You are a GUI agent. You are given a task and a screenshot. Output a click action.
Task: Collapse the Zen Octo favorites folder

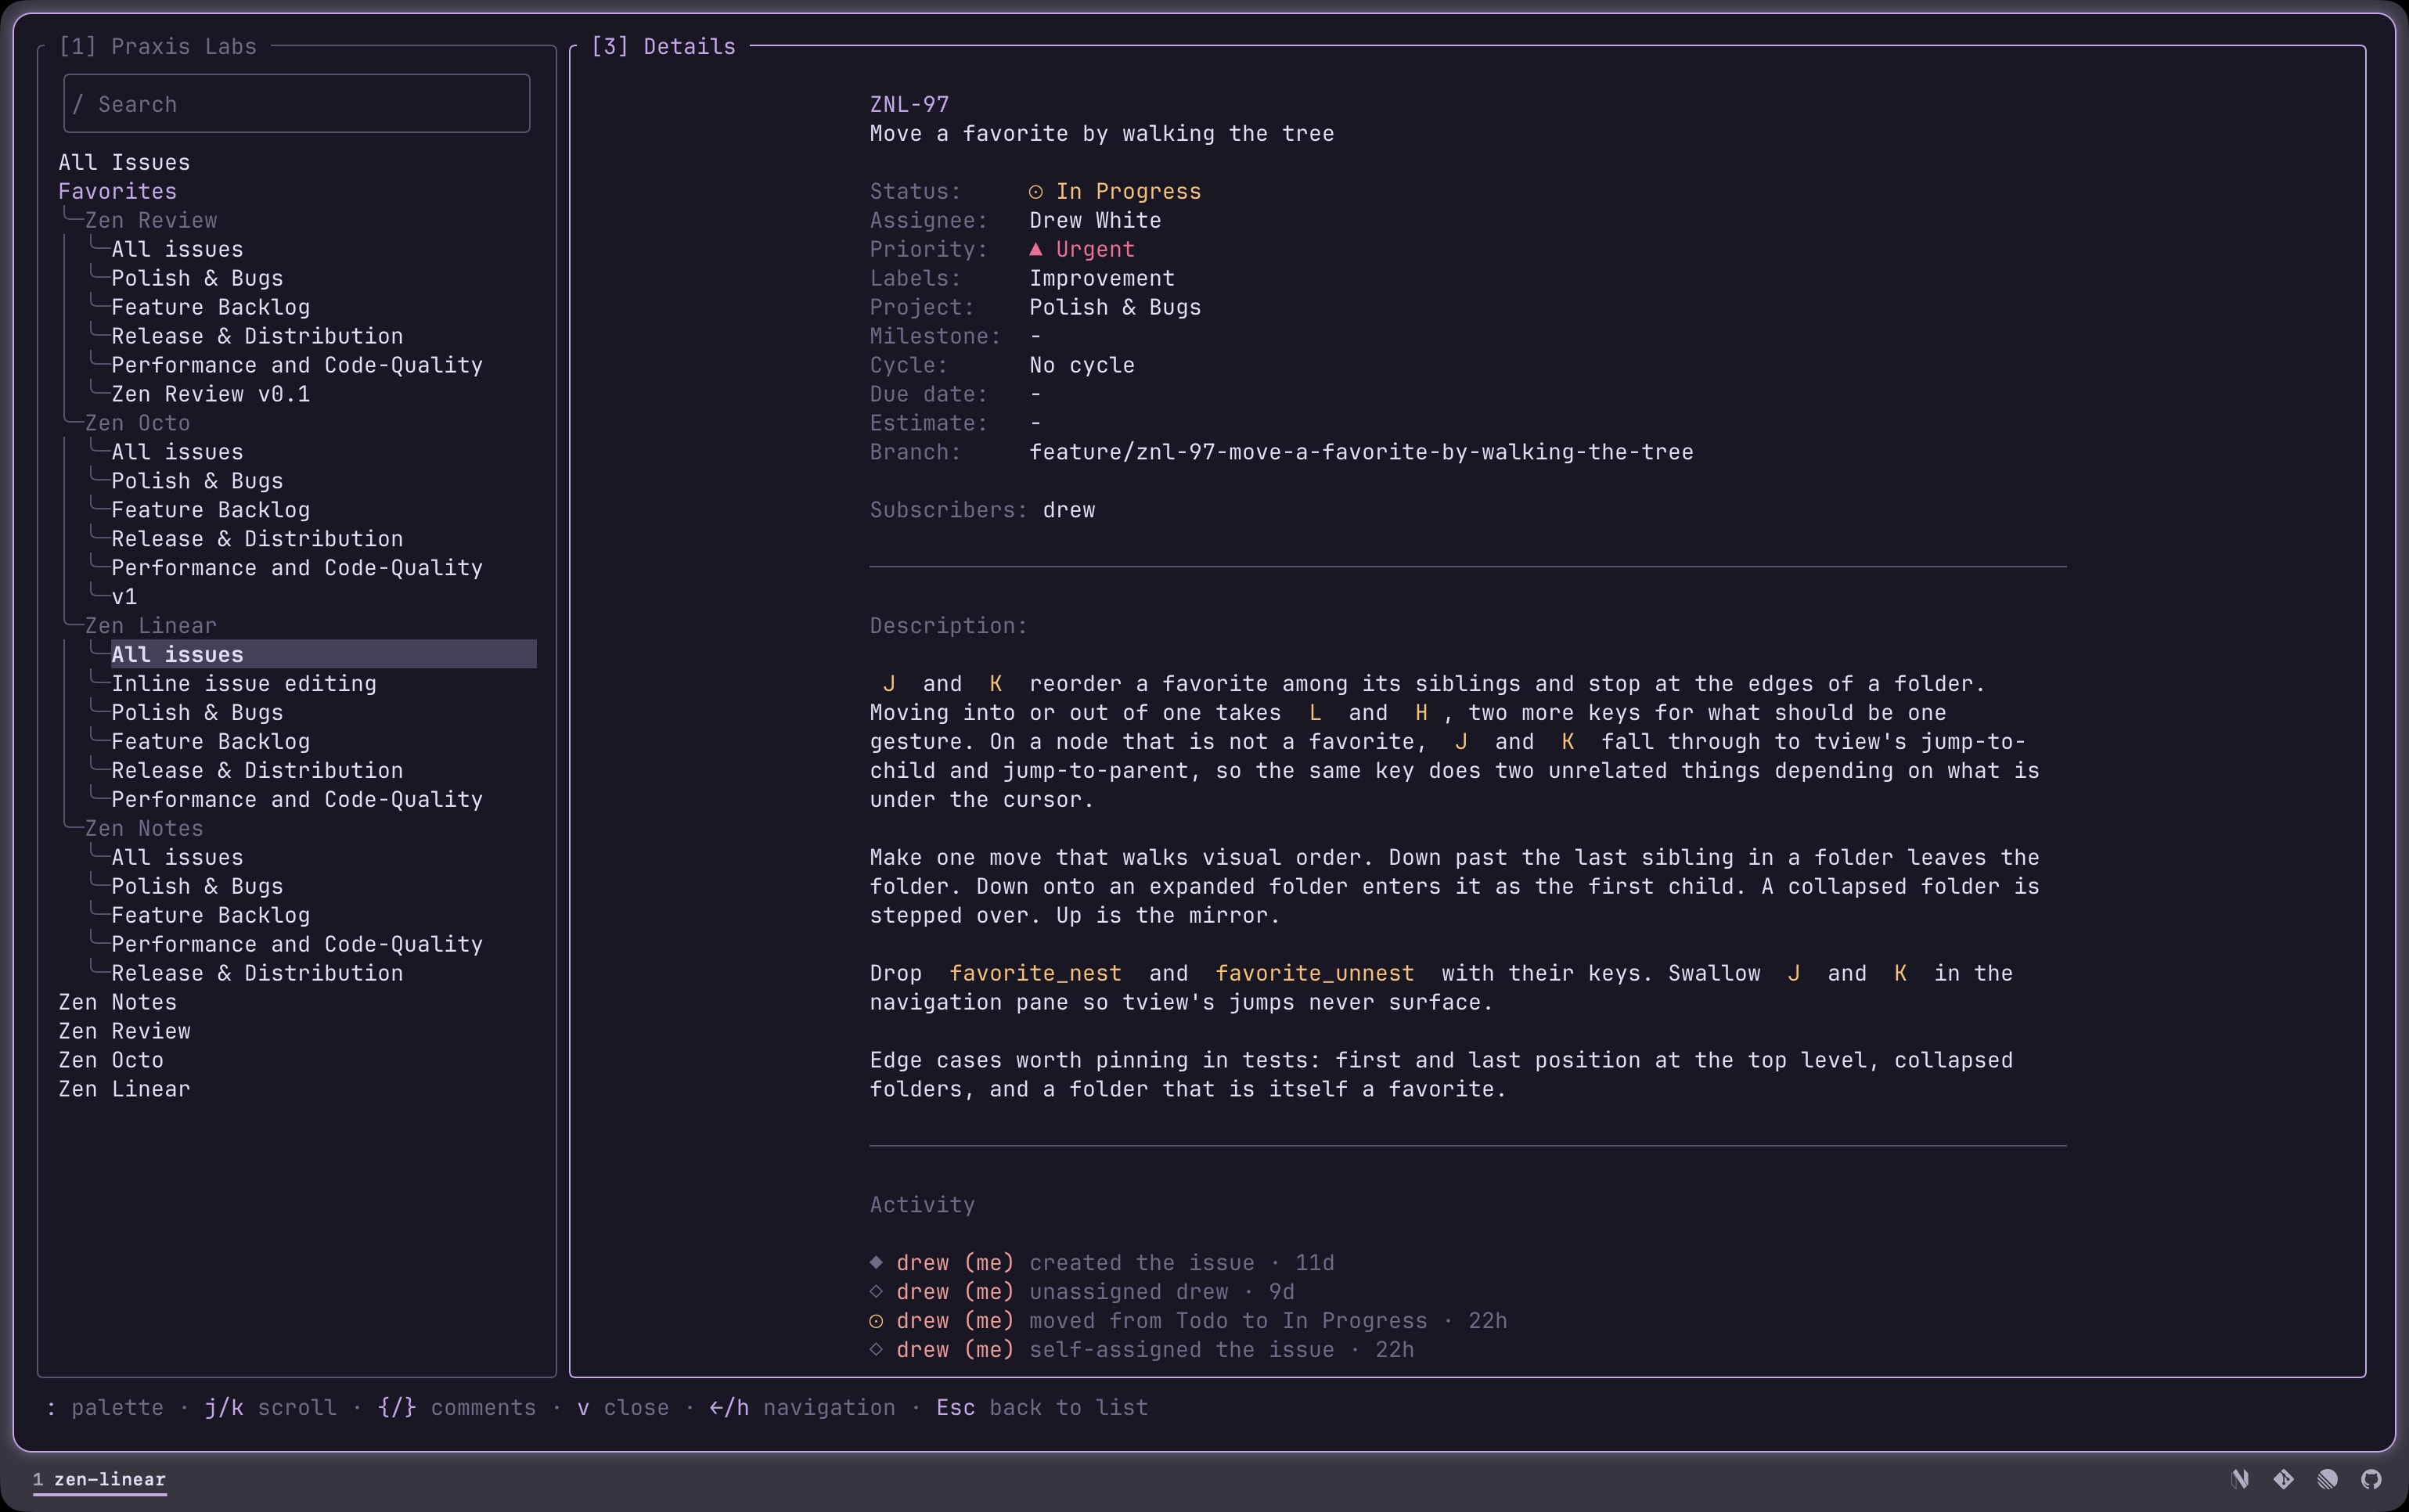(x=137, y=423)
